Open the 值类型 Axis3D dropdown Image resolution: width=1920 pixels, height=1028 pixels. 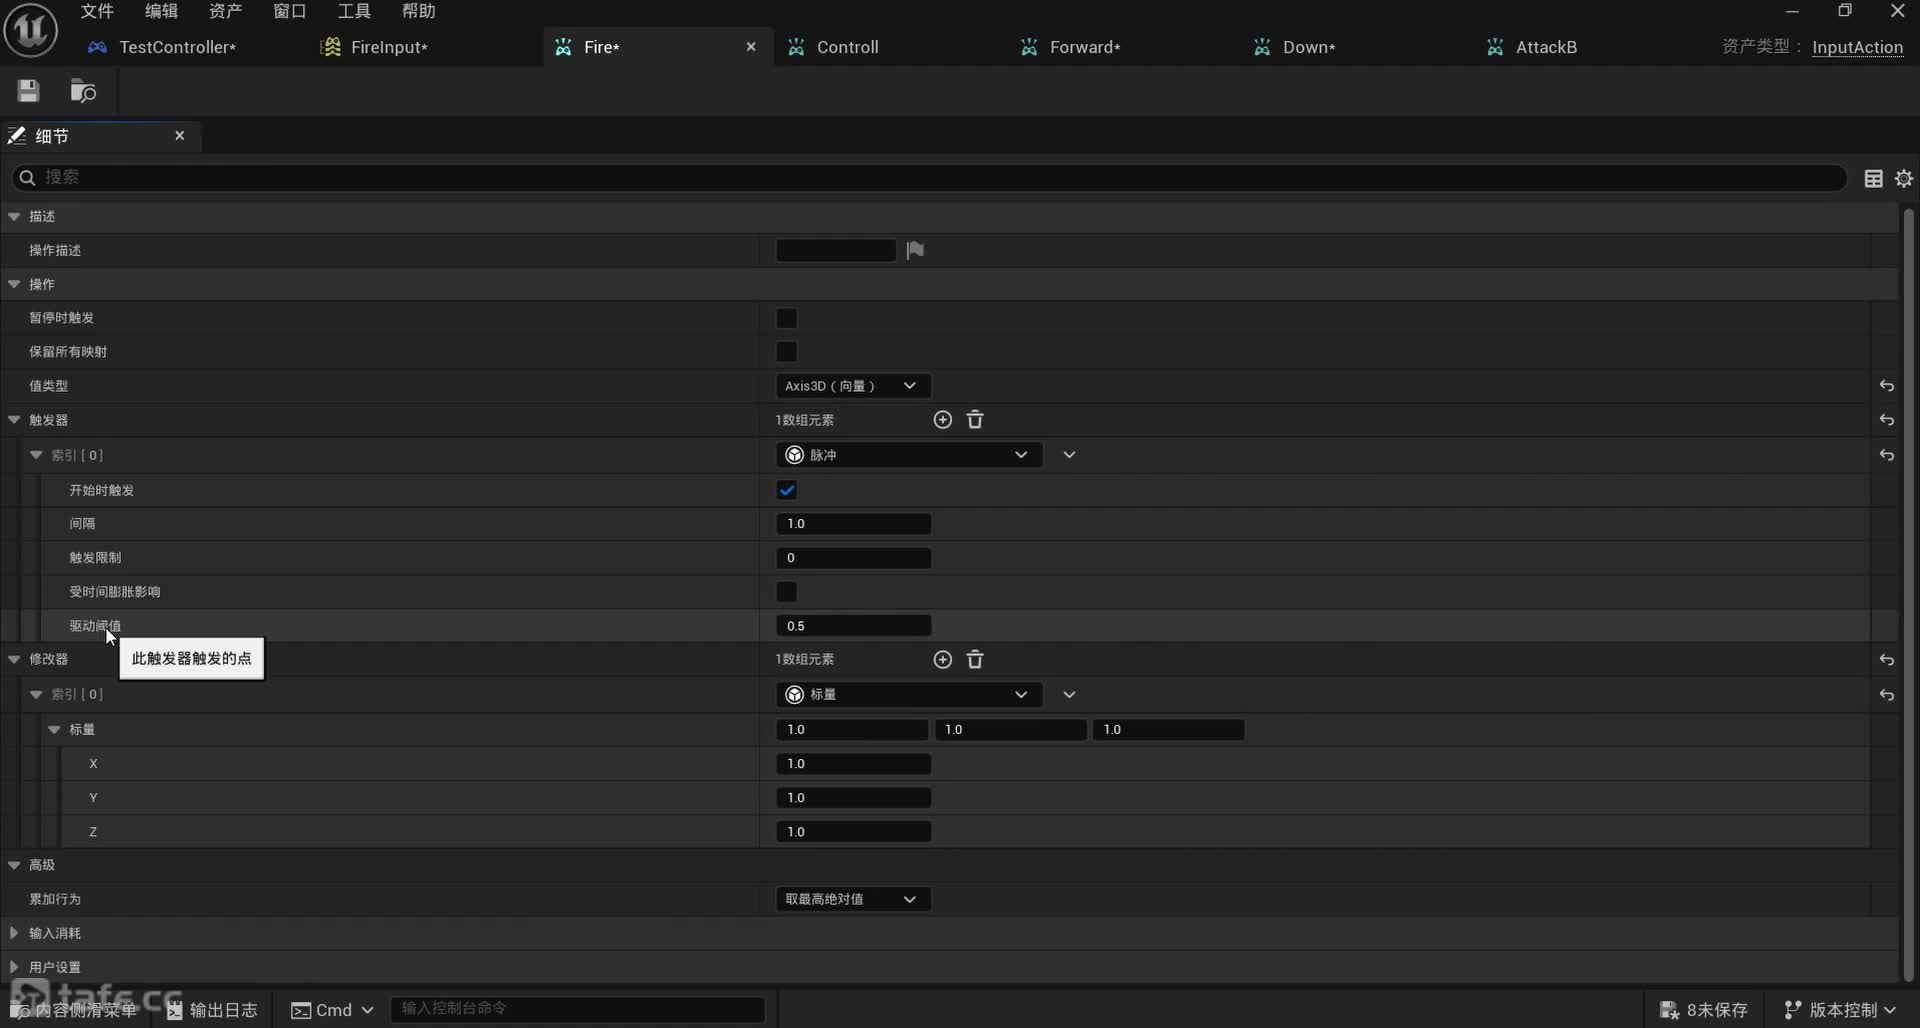click(x=852, y=386)
